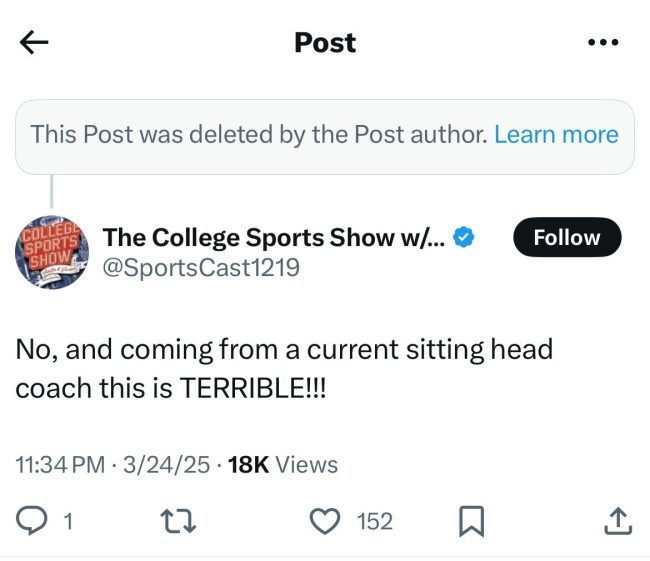Click the 18K Views count
Screen dimensions: 650x561
pos(283,464)
